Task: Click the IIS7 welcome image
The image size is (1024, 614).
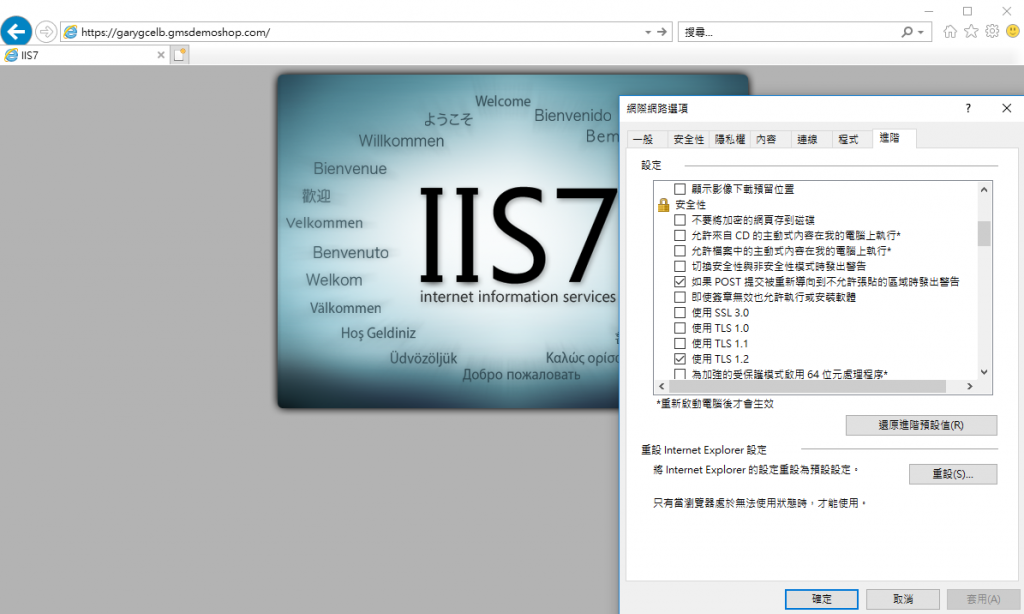Action: pos(448,241)
